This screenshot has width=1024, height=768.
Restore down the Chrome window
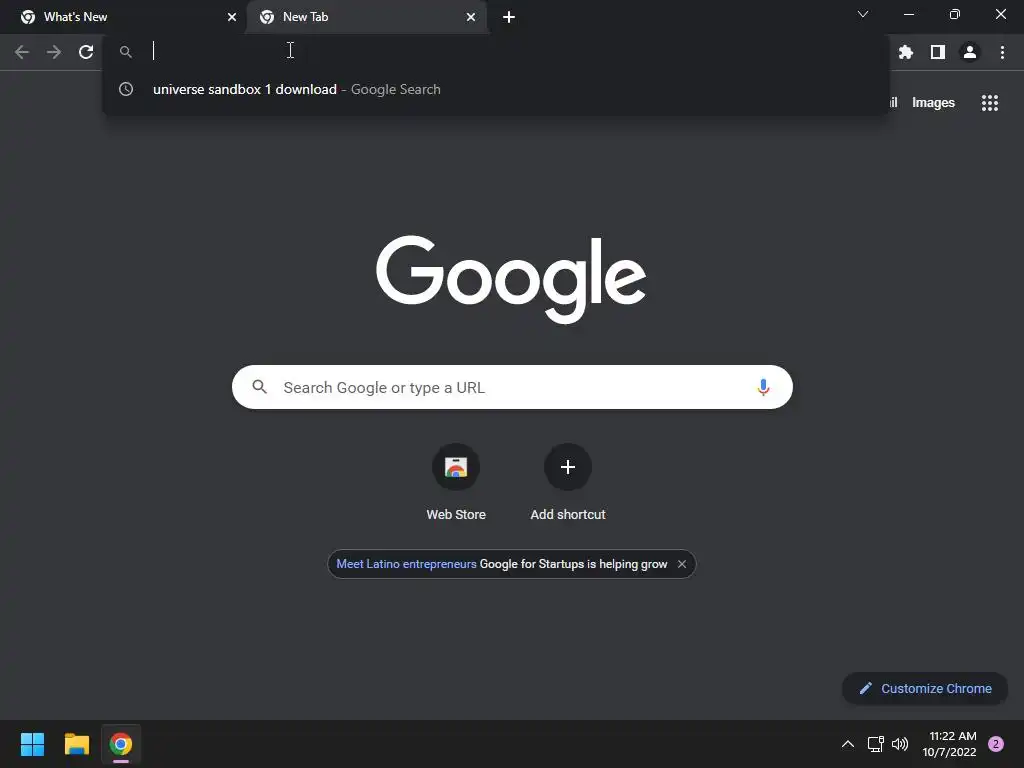(x=955, y=14)
